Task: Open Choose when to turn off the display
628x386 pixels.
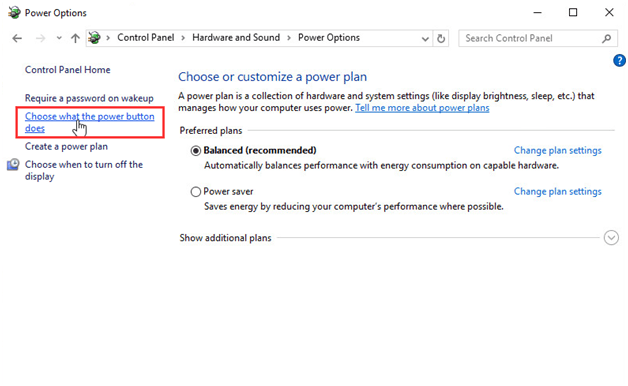Action: [84, 170]
